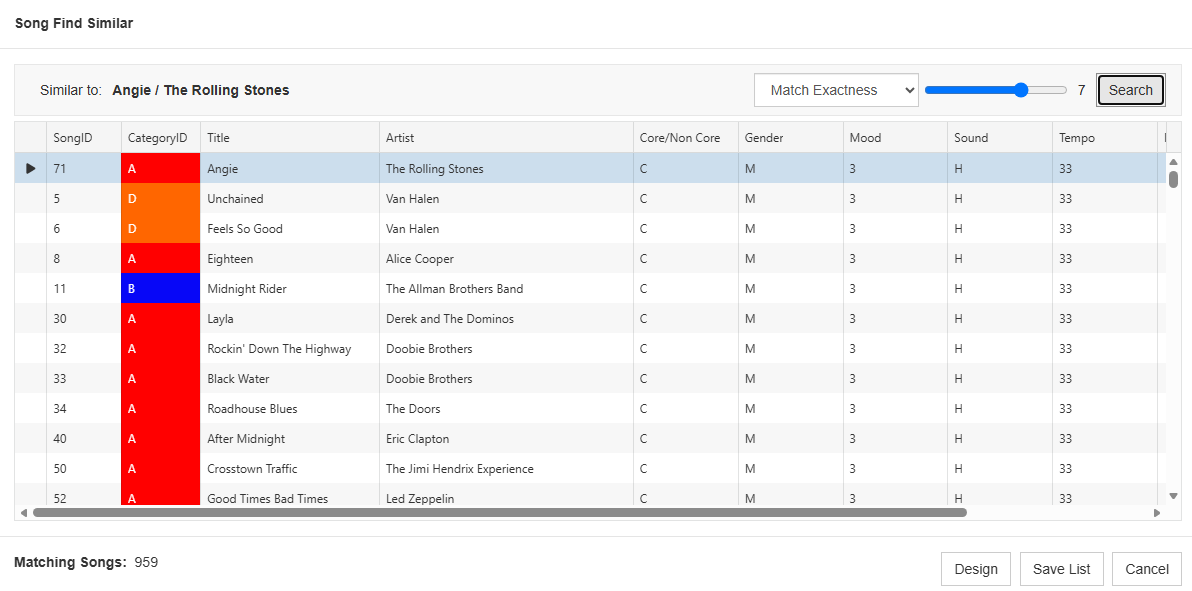Select the orange category D cell for Unchained

pyautogui.click(x=160, y=199)
